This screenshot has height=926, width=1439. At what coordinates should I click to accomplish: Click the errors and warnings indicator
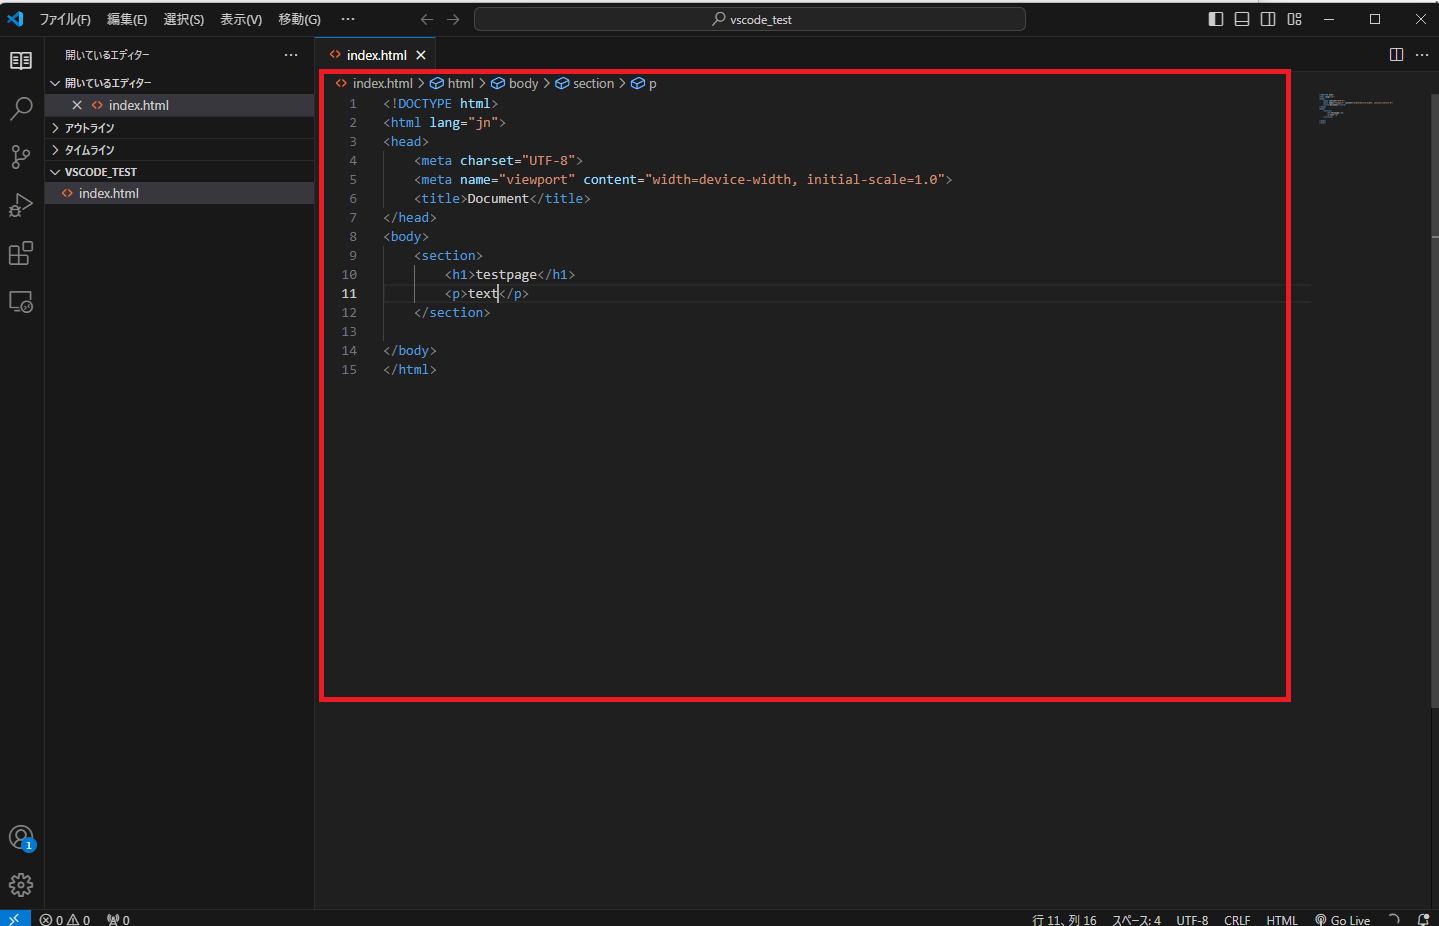click(x=65, y=920)
